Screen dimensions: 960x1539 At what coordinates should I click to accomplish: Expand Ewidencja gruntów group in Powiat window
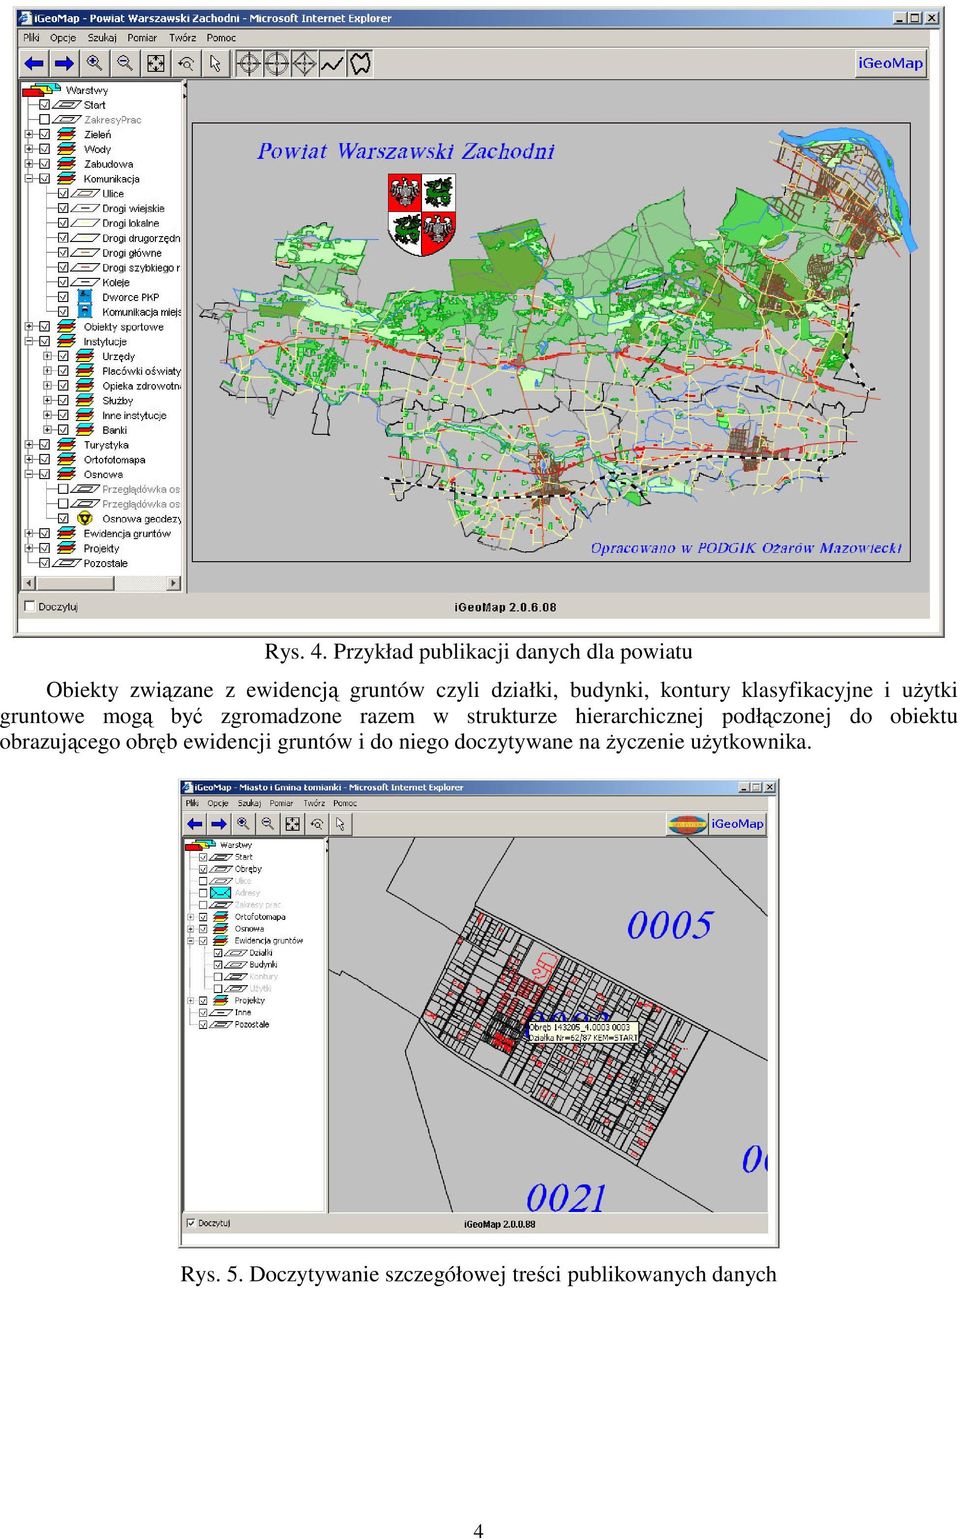click(29, 533)
